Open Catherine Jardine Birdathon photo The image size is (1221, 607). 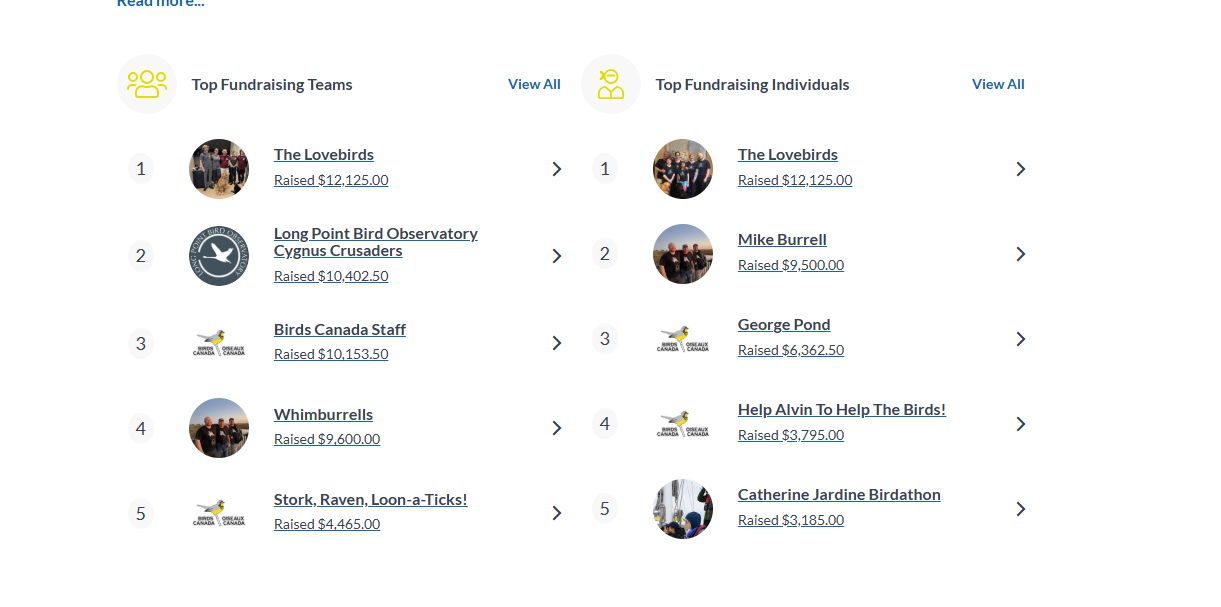683,509
